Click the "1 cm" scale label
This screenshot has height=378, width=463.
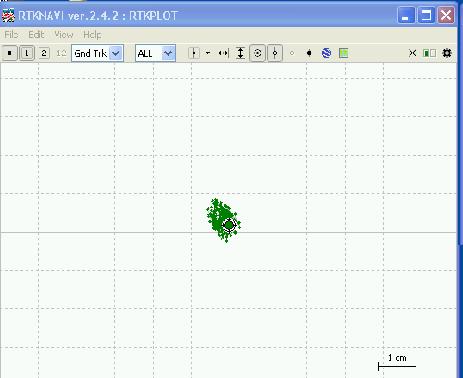pyautogui.click(x=397, y=358)
